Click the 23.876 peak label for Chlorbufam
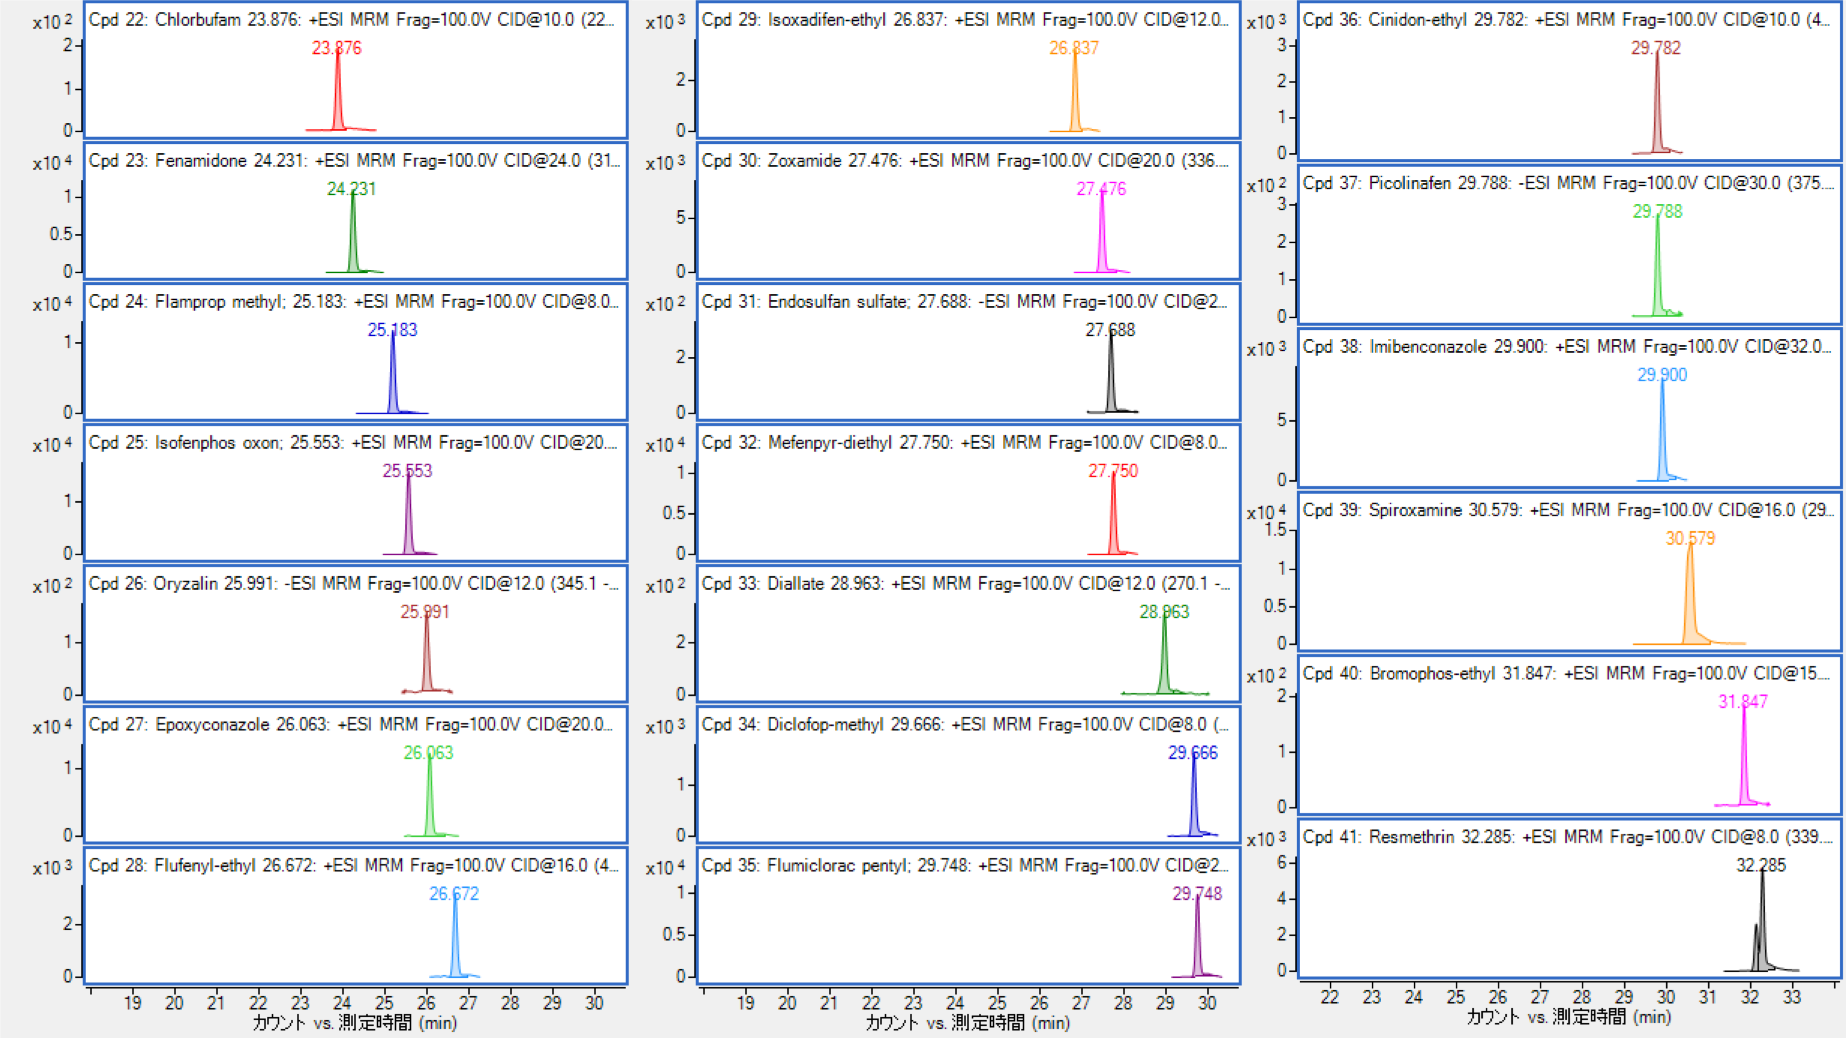The height and width of the screenshot is (1038, 1846). 337,48
